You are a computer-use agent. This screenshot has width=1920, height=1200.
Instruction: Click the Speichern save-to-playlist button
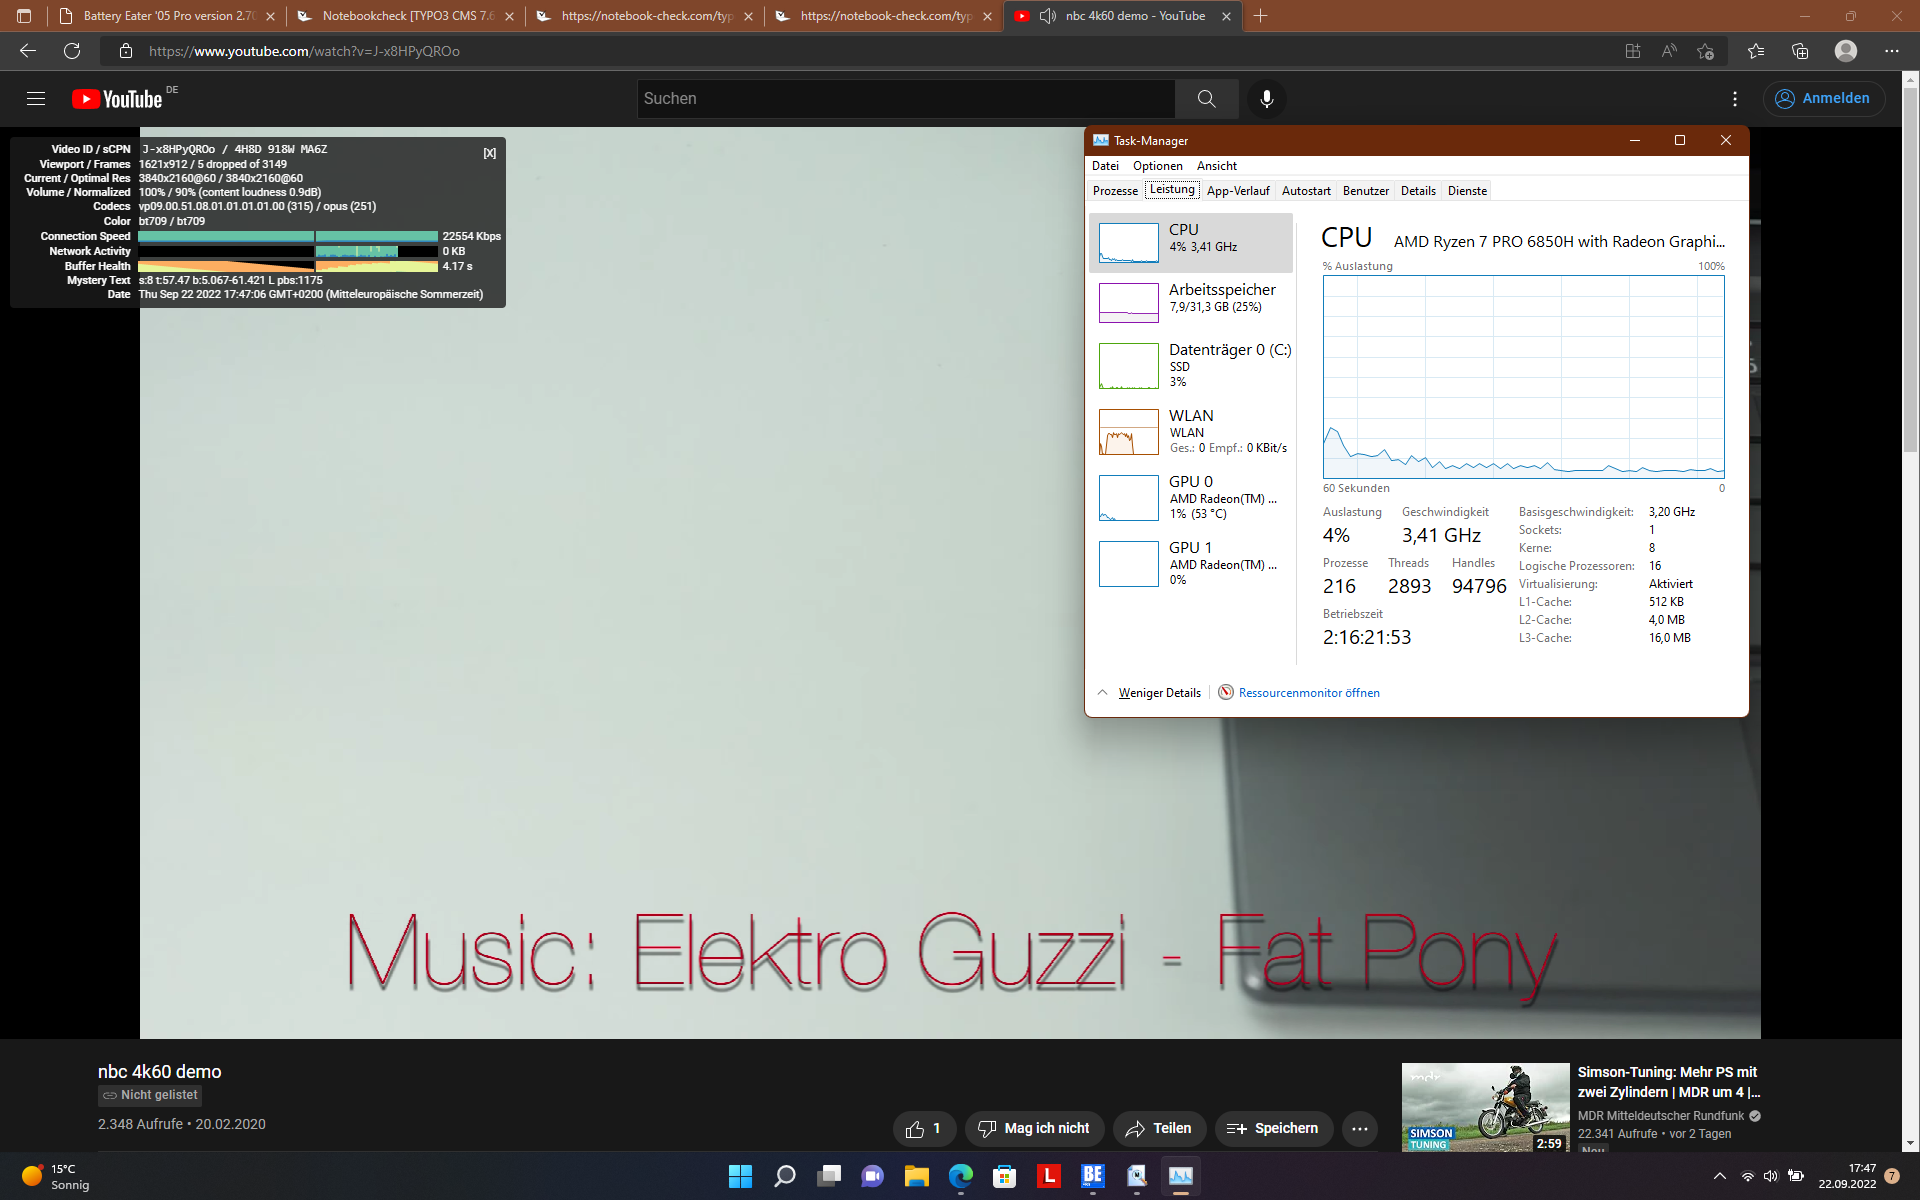click(1273, 1129)
